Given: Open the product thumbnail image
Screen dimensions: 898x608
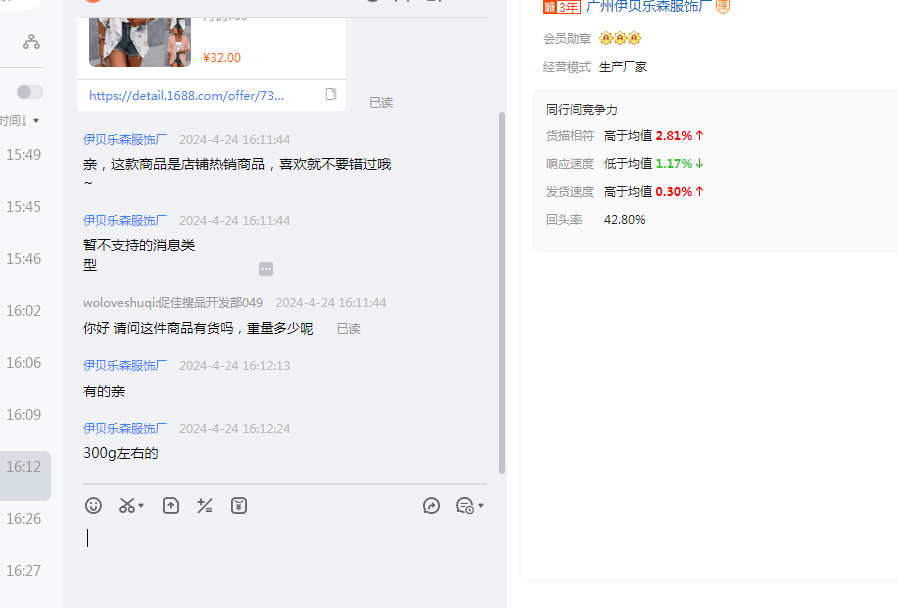Looking at the screenshot, I should pyautogui.click(x=140, y=42).
